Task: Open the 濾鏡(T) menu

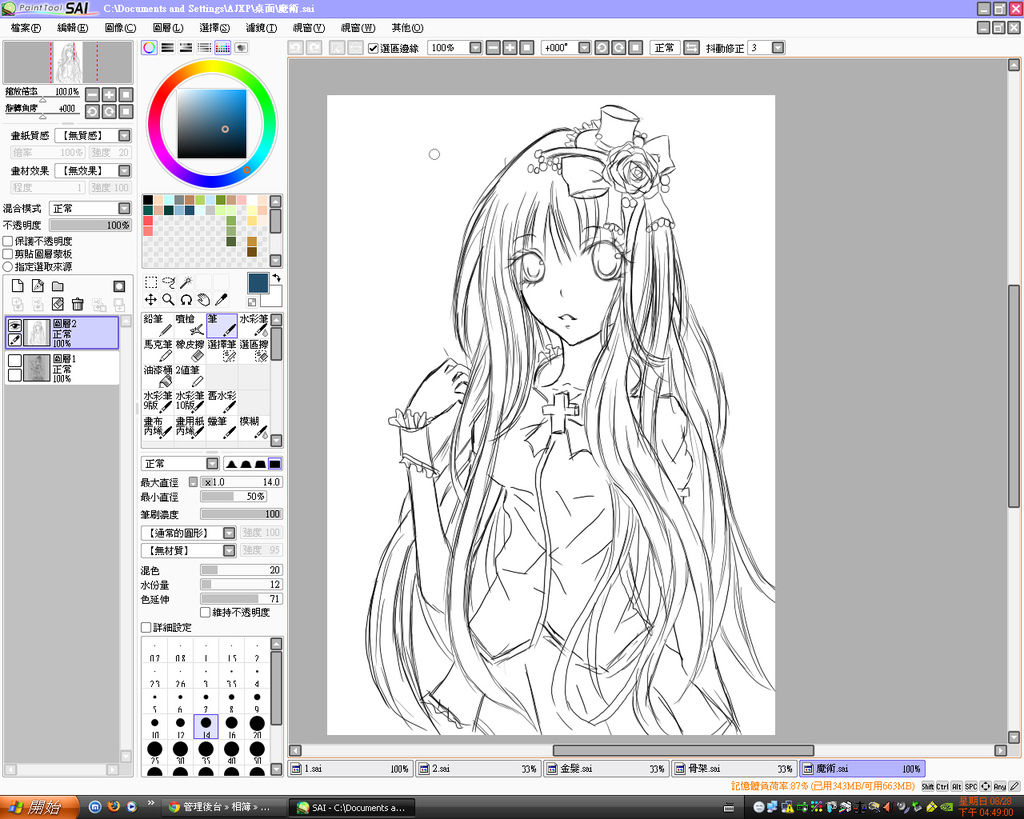Action: pyautogui.click(x=261, y=27)
